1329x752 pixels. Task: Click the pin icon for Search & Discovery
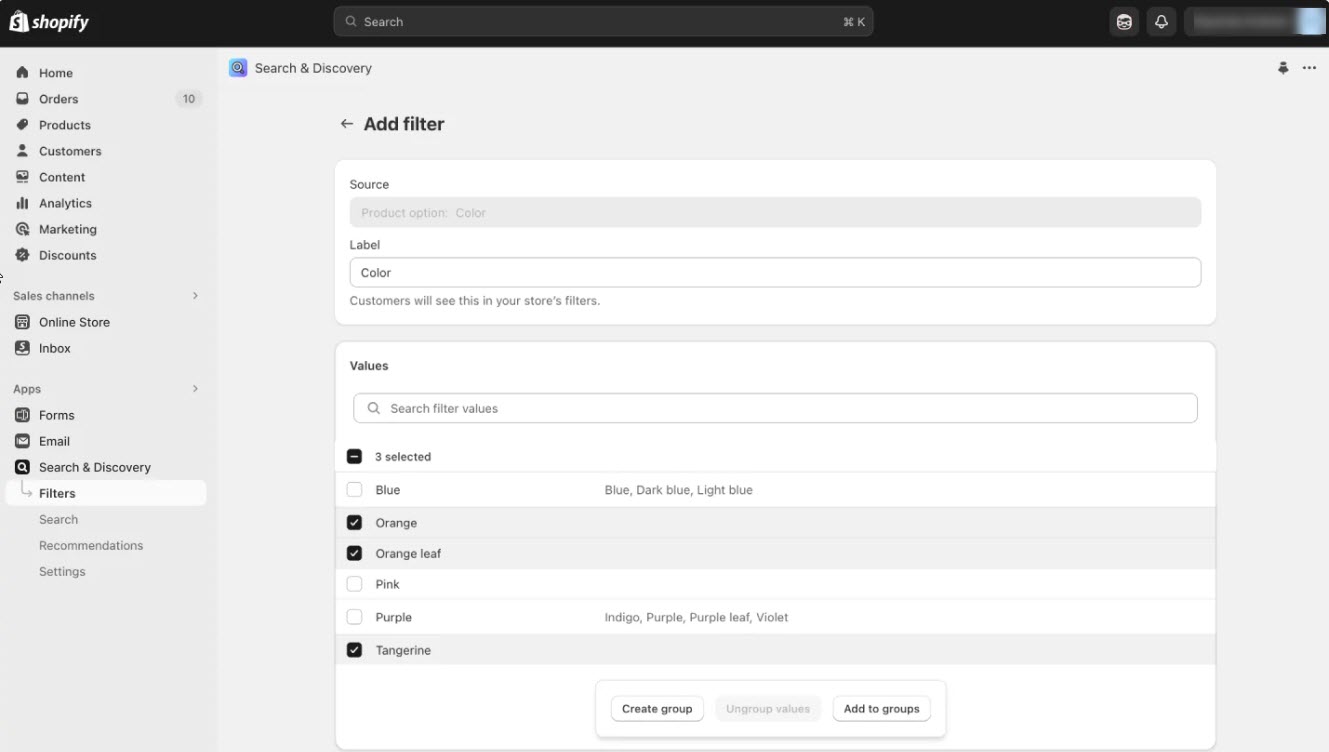[1283, 68]
